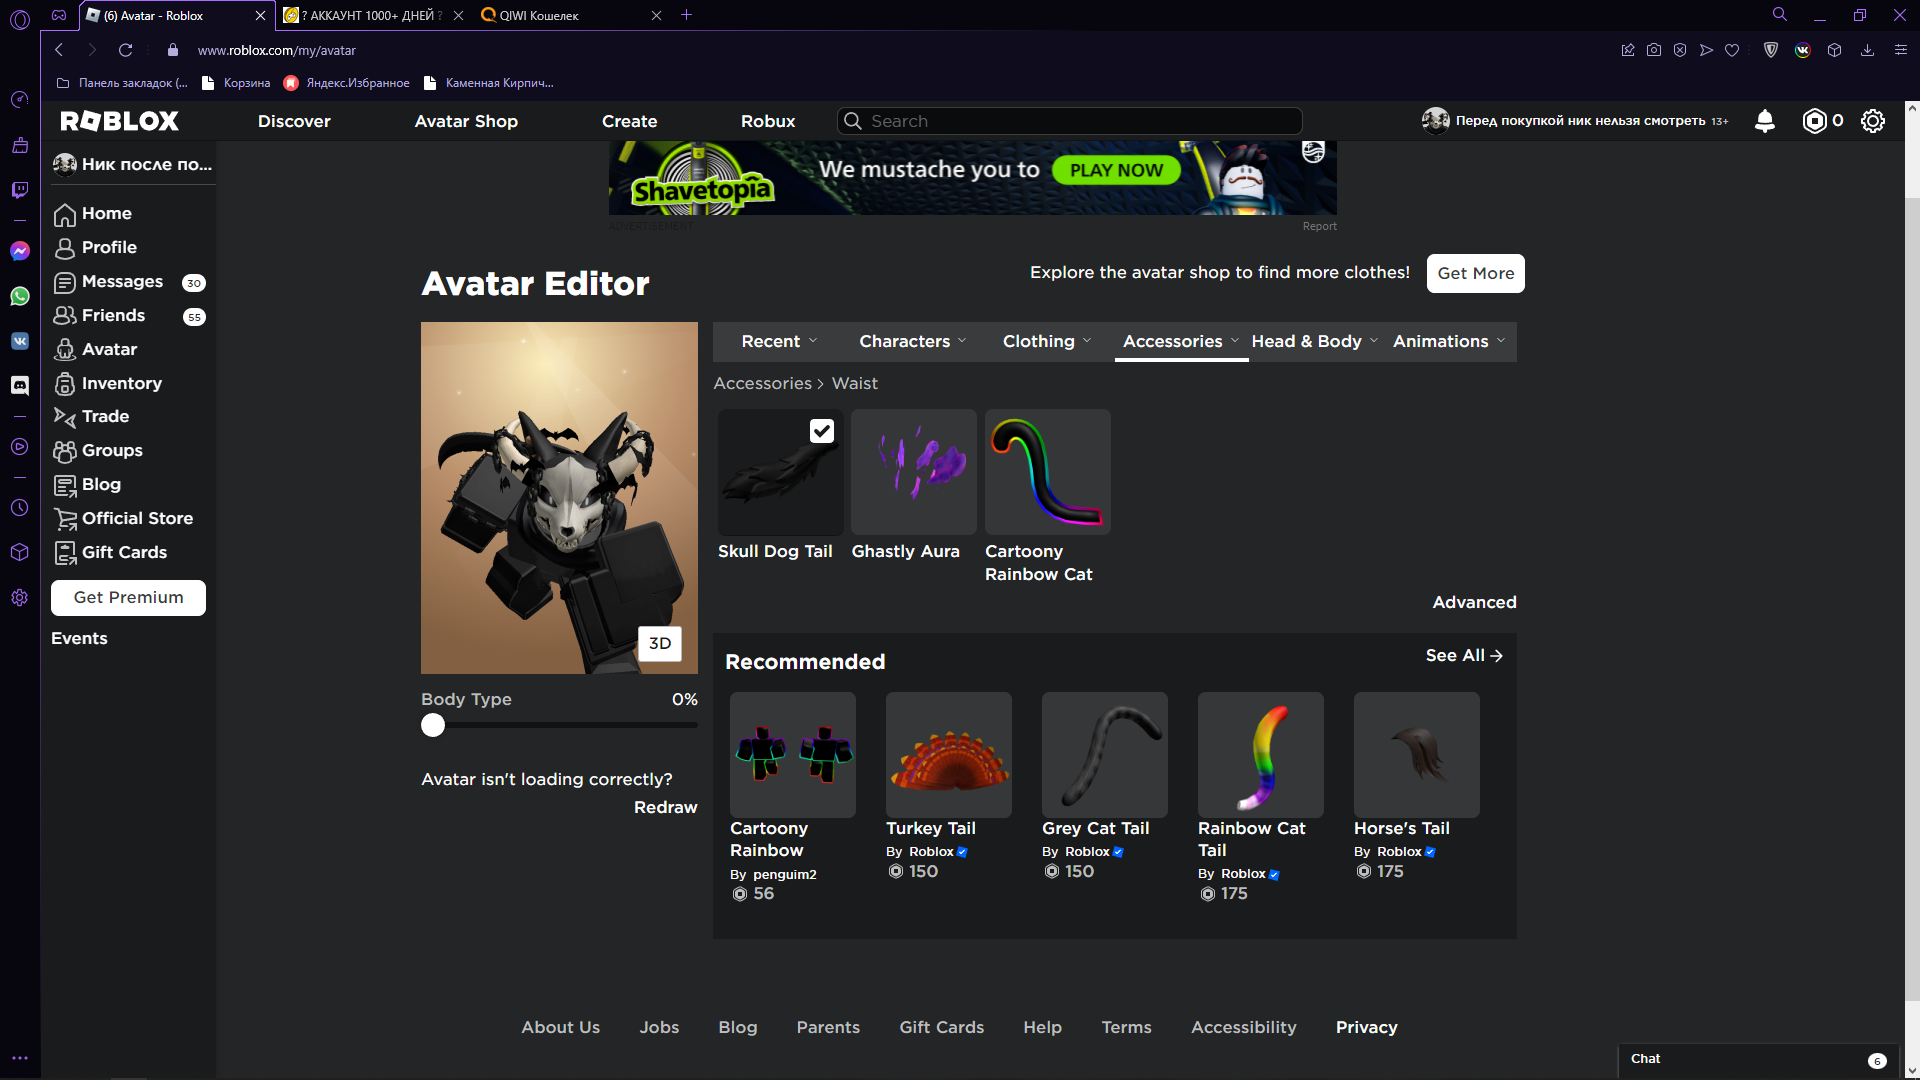The width and height of the screenshot is (1920, 1080).
Task: Click the Roblox logo
Action: pos(119,121)
